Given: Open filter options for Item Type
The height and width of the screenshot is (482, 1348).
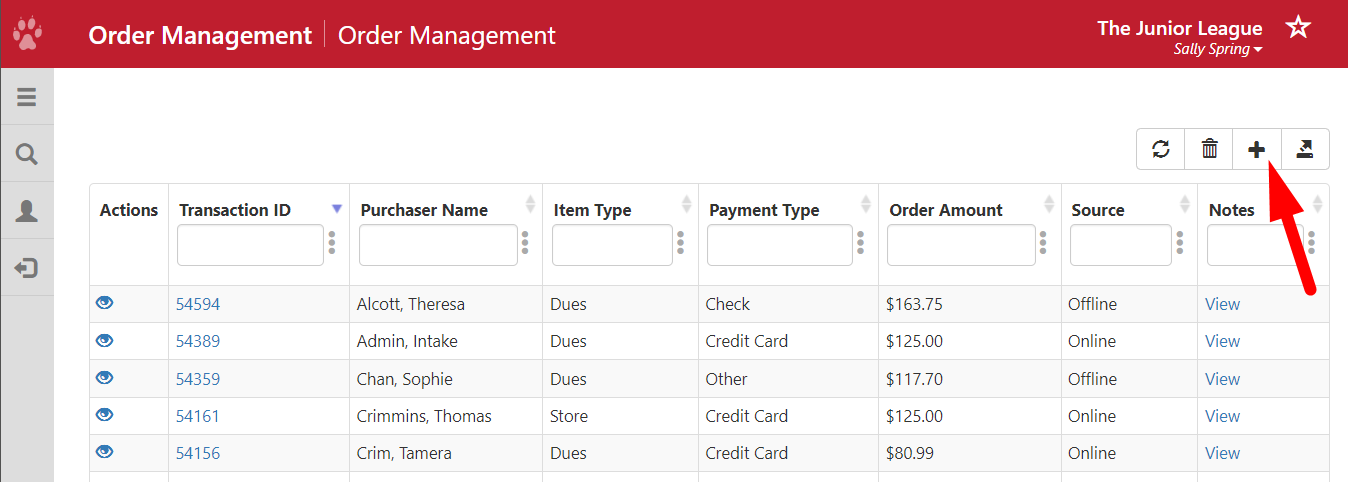Looking at the screenshot, I should click(680, 243).
